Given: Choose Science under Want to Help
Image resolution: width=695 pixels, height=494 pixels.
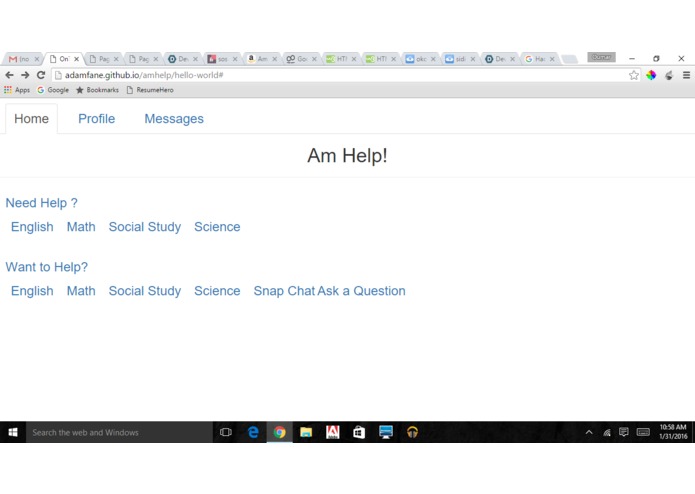Looking at the screenshot, I should coord(217,291).
